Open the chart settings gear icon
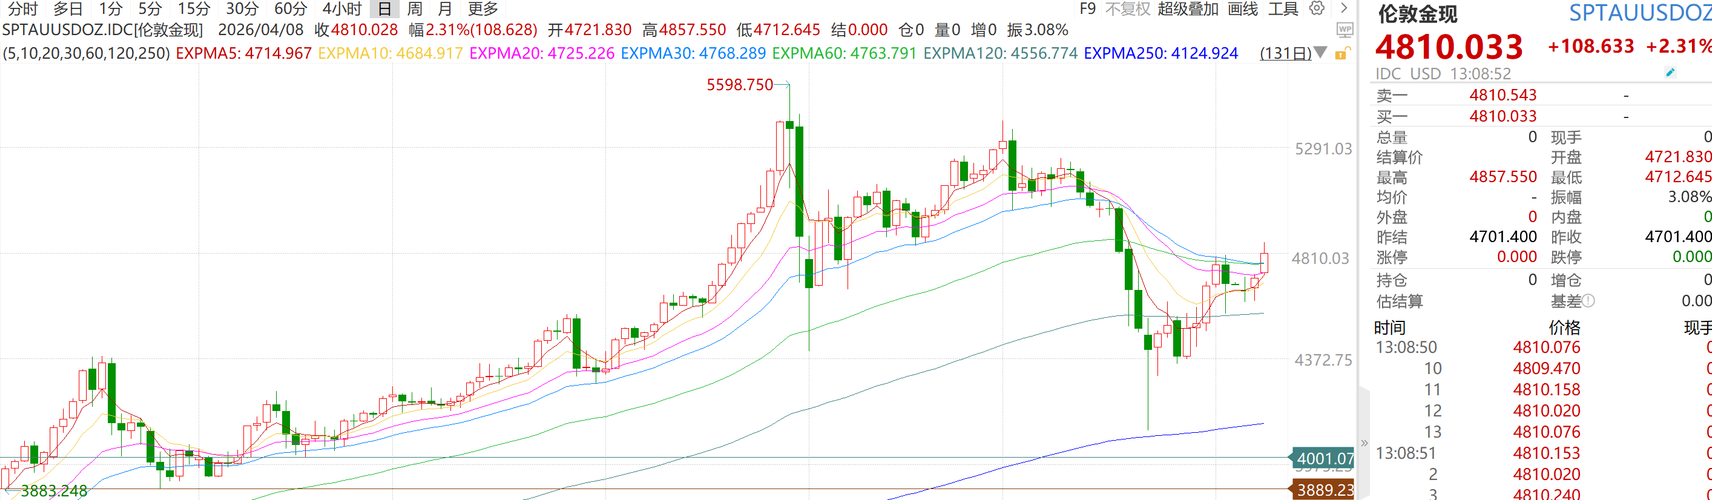Viewport: 1712px width, 500px height. point(1317,9)
